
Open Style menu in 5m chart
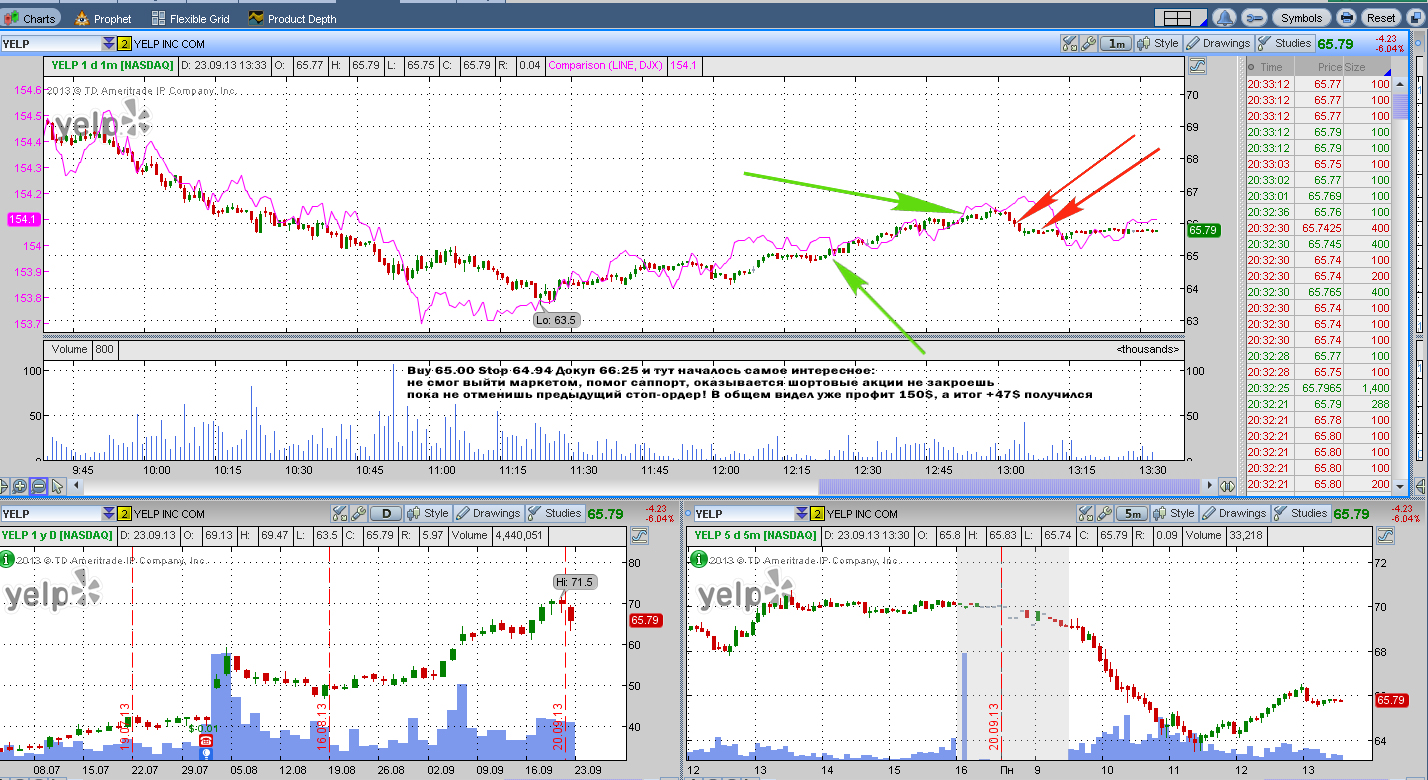click(1174, 513)
